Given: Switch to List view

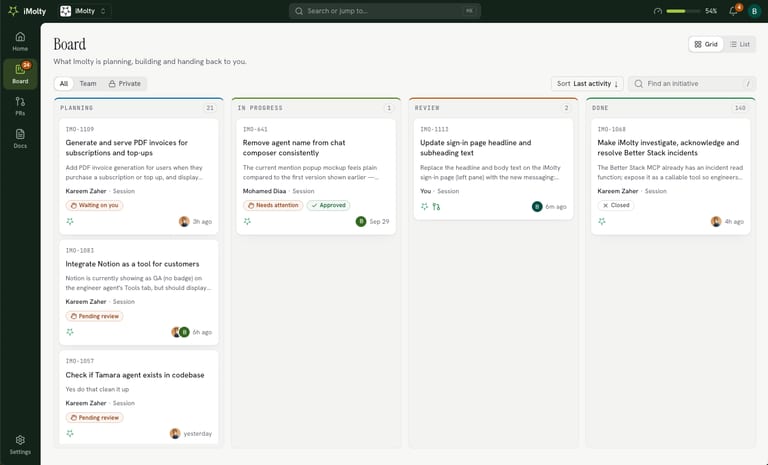Looking at the screenshot, I should pyautogui.click(x=740, y=44).
